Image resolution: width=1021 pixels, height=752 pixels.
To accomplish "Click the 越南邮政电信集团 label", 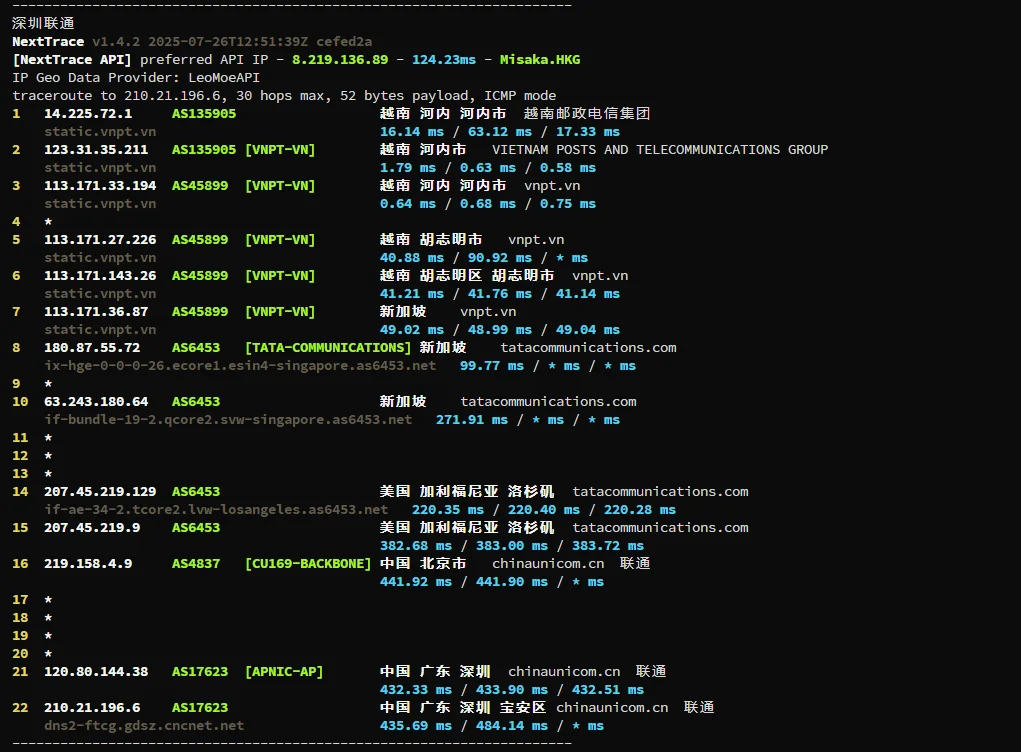I will click(x=587, y=114).
